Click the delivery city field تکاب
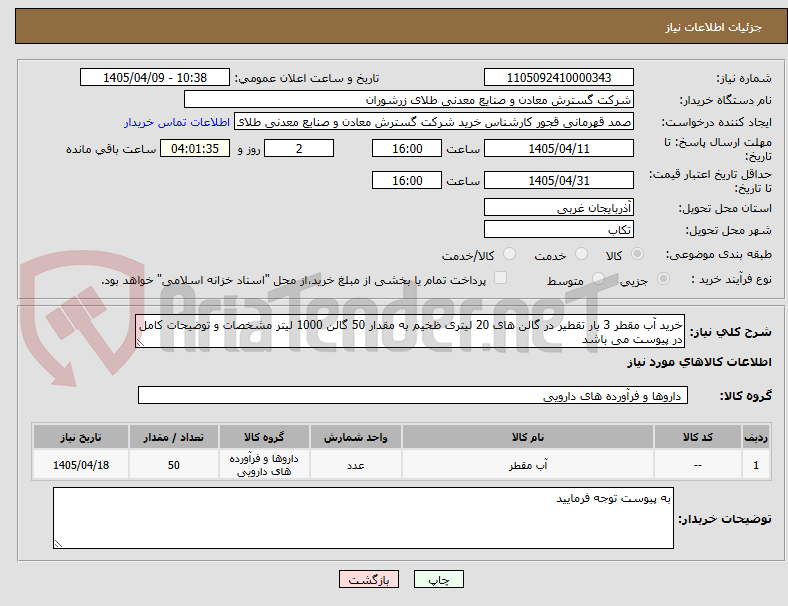 tap(558, 229)
